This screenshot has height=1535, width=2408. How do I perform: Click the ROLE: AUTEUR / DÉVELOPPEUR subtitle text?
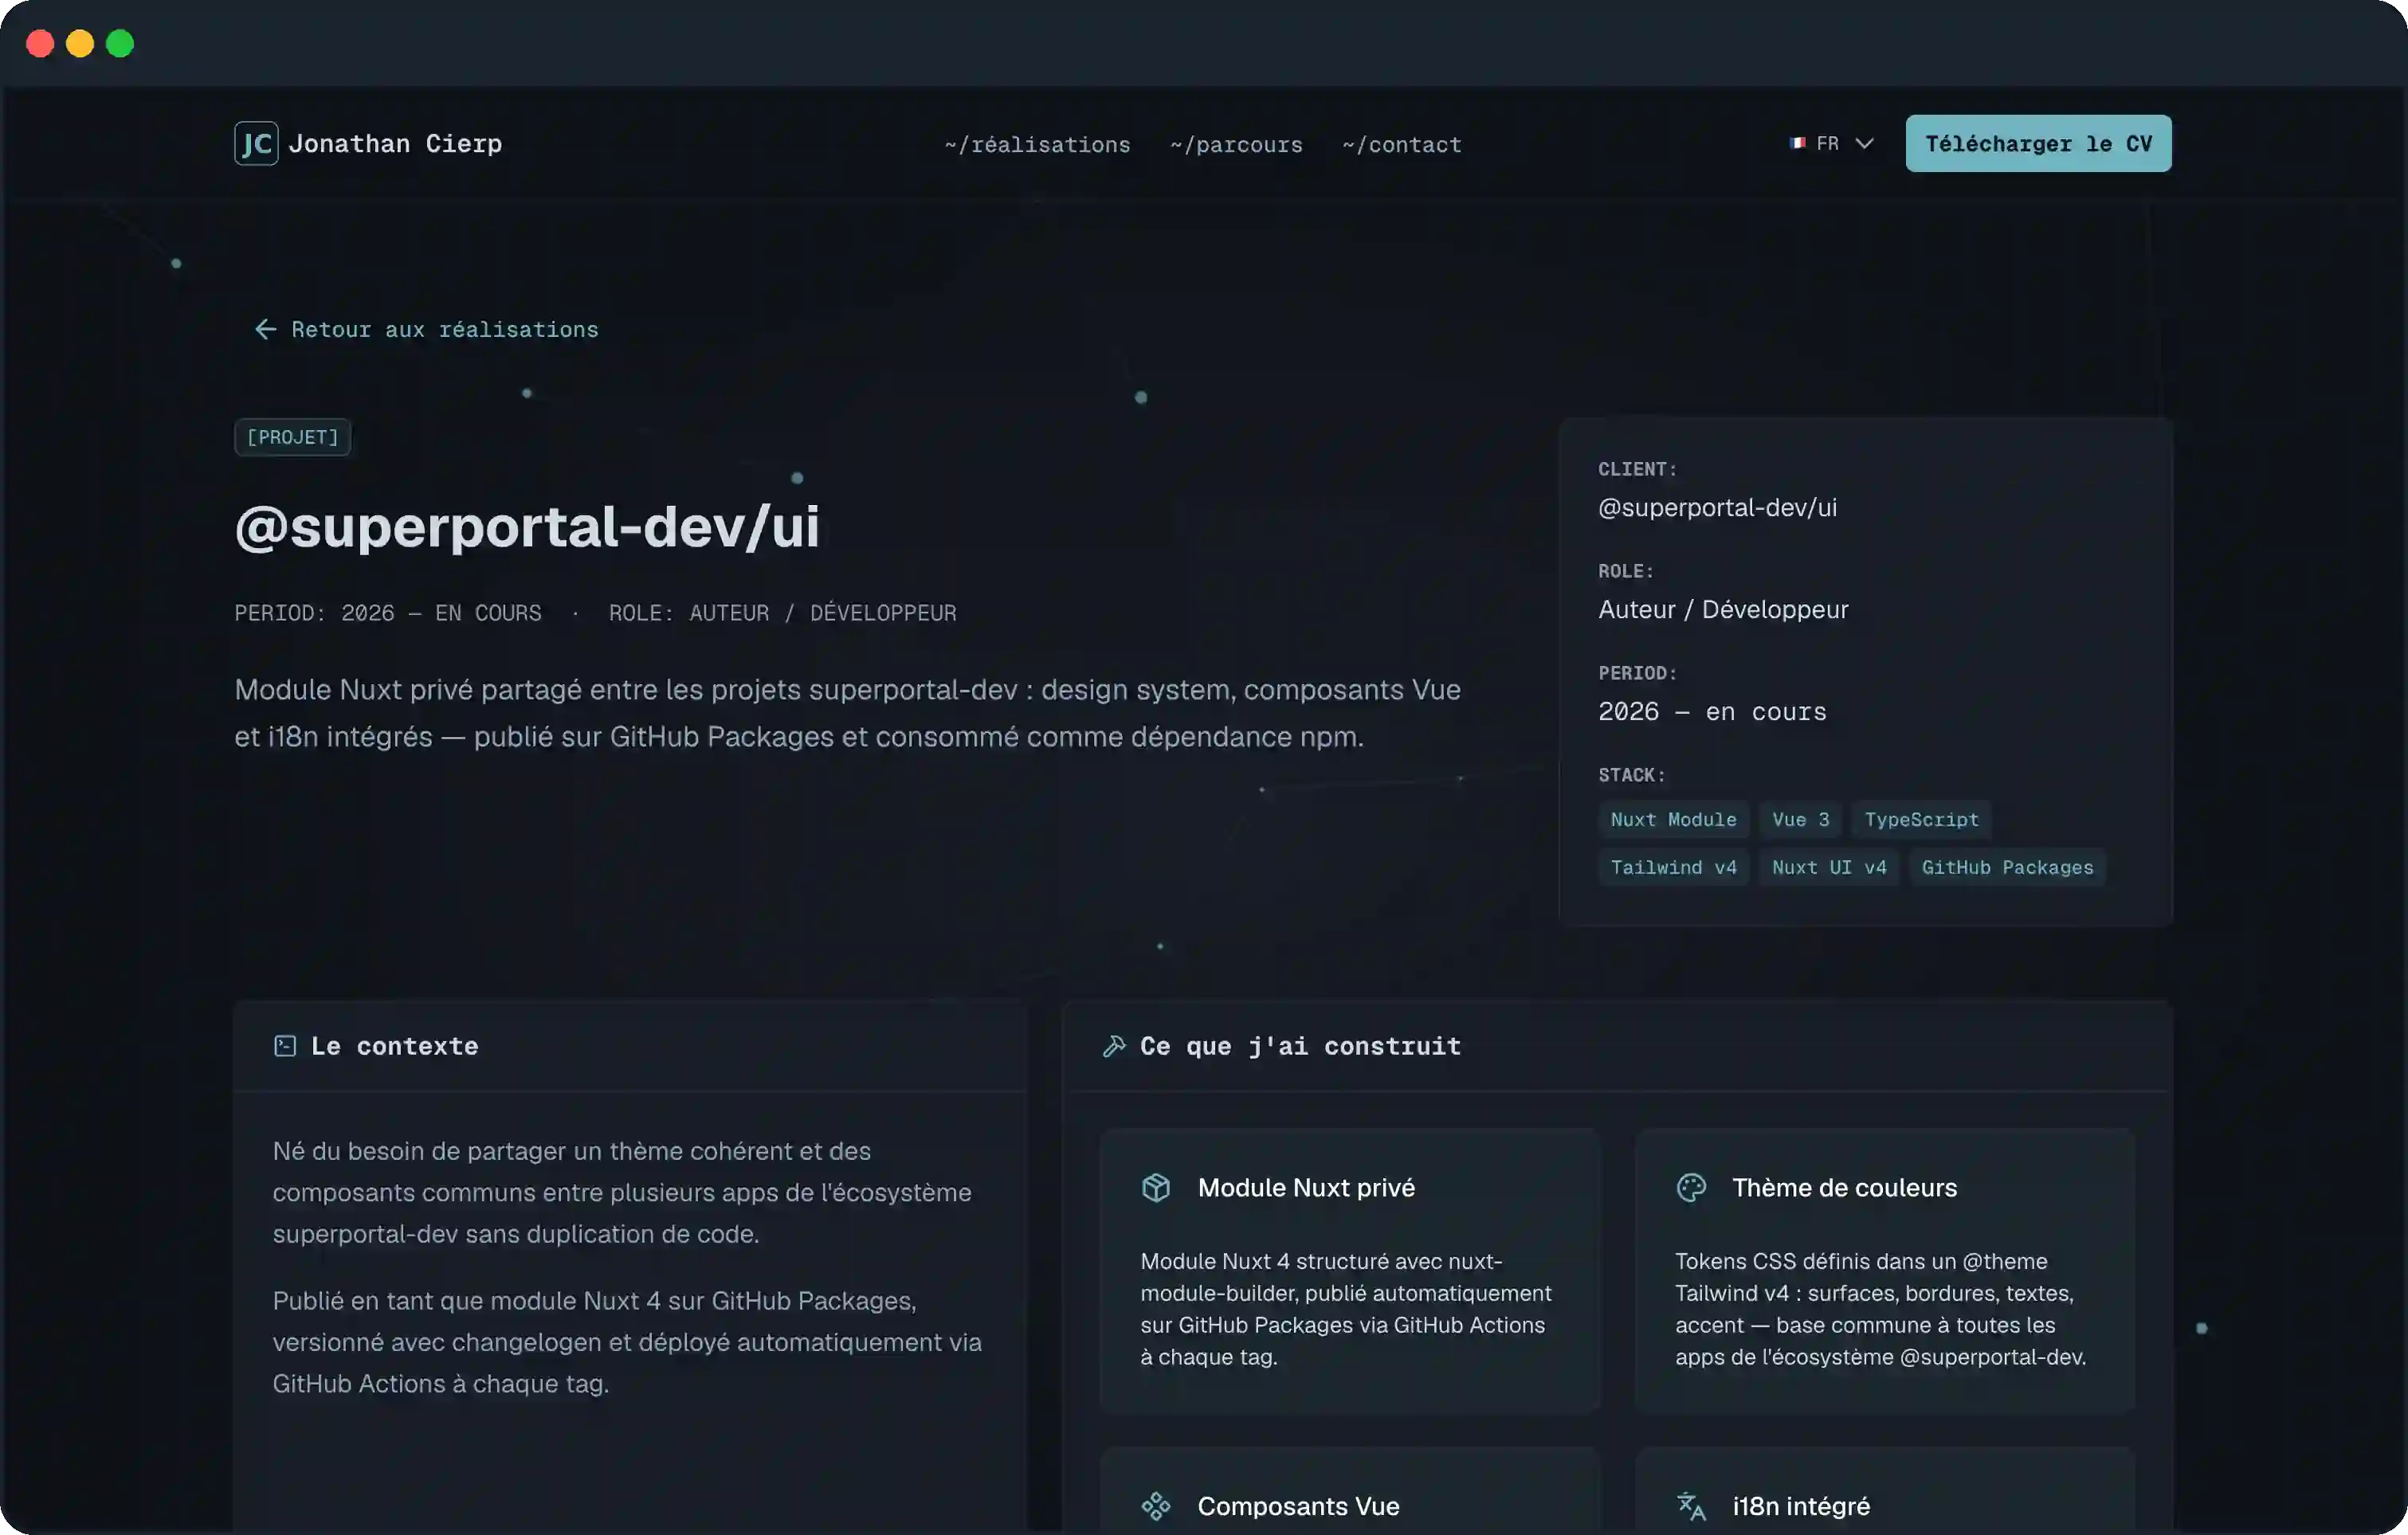(783, 612)
